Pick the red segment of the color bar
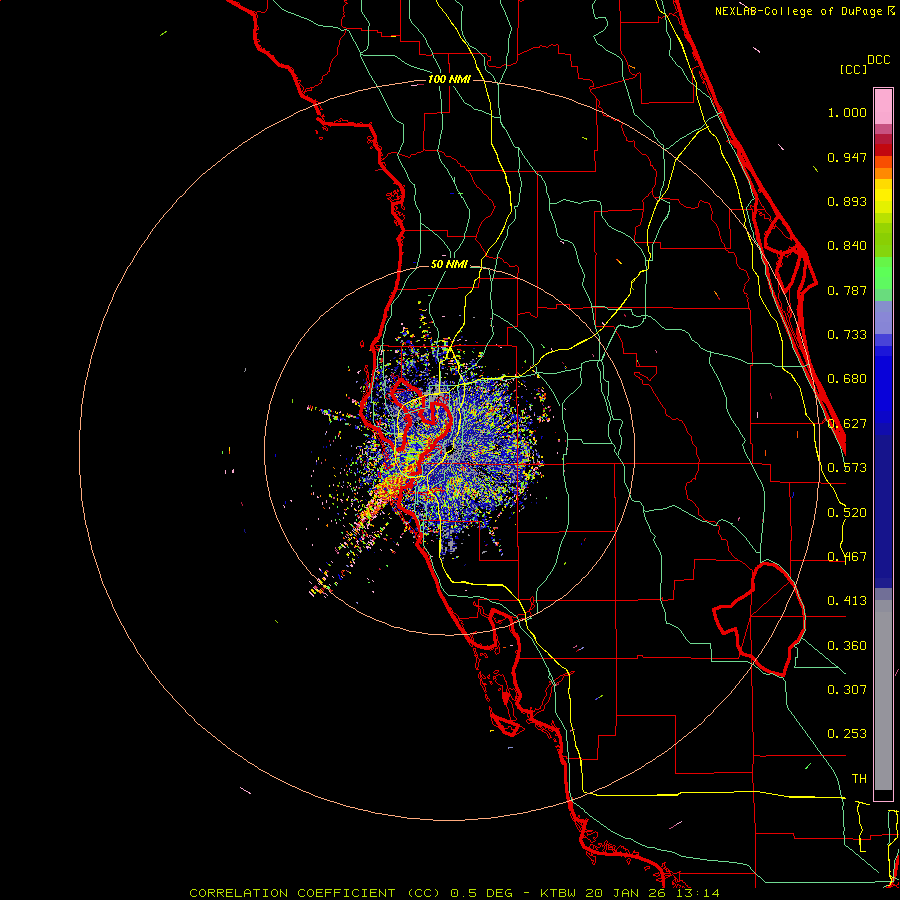This screenshot has width=900, height=900. (x=883, y=150)
